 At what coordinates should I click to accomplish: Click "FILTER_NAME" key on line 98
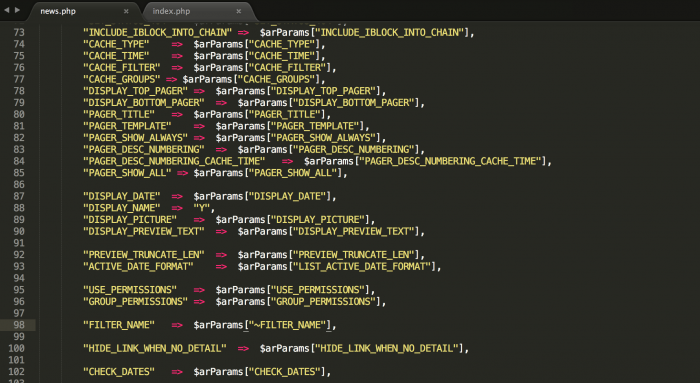tap(119, 325)
